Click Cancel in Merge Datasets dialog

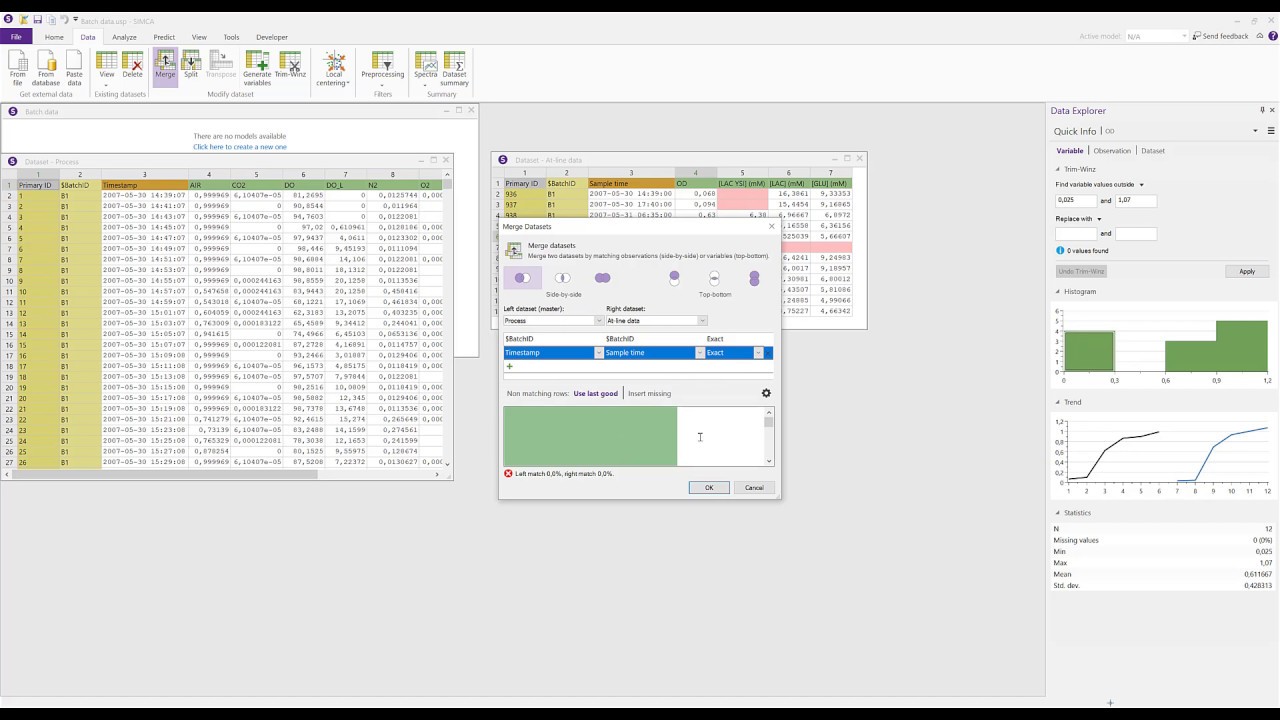point(754,488)
